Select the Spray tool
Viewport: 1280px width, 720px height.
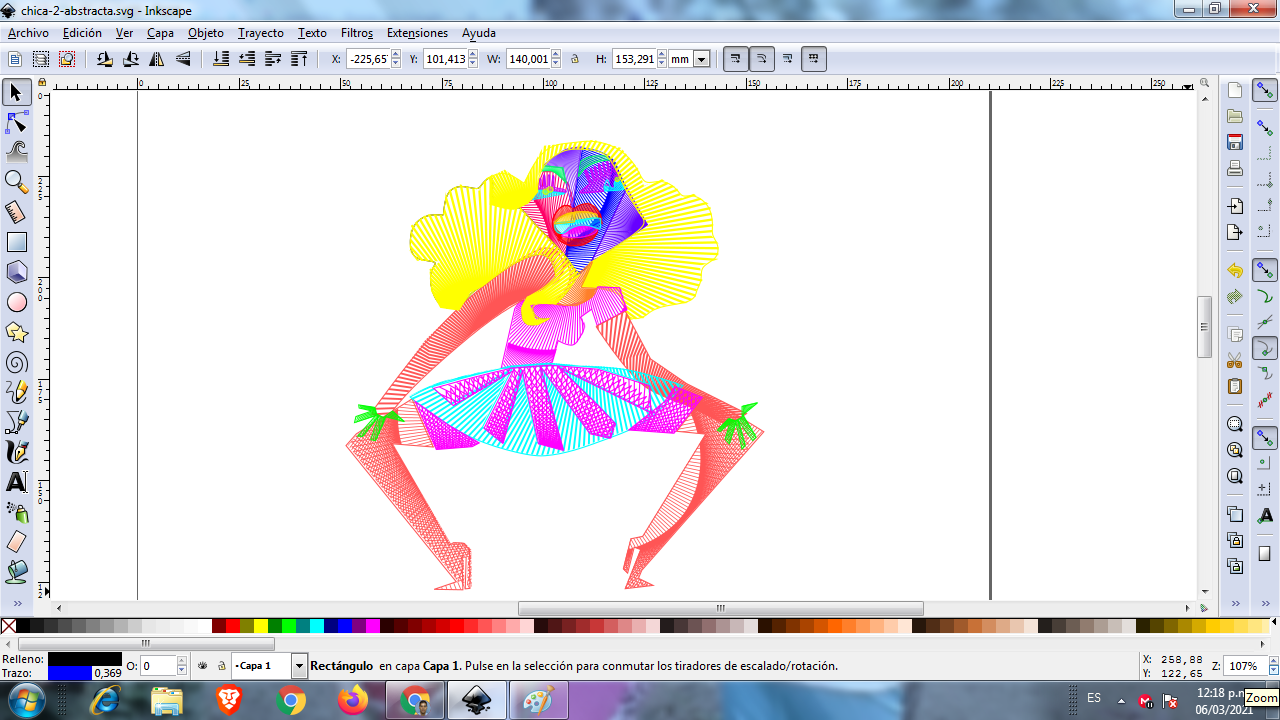16,512
